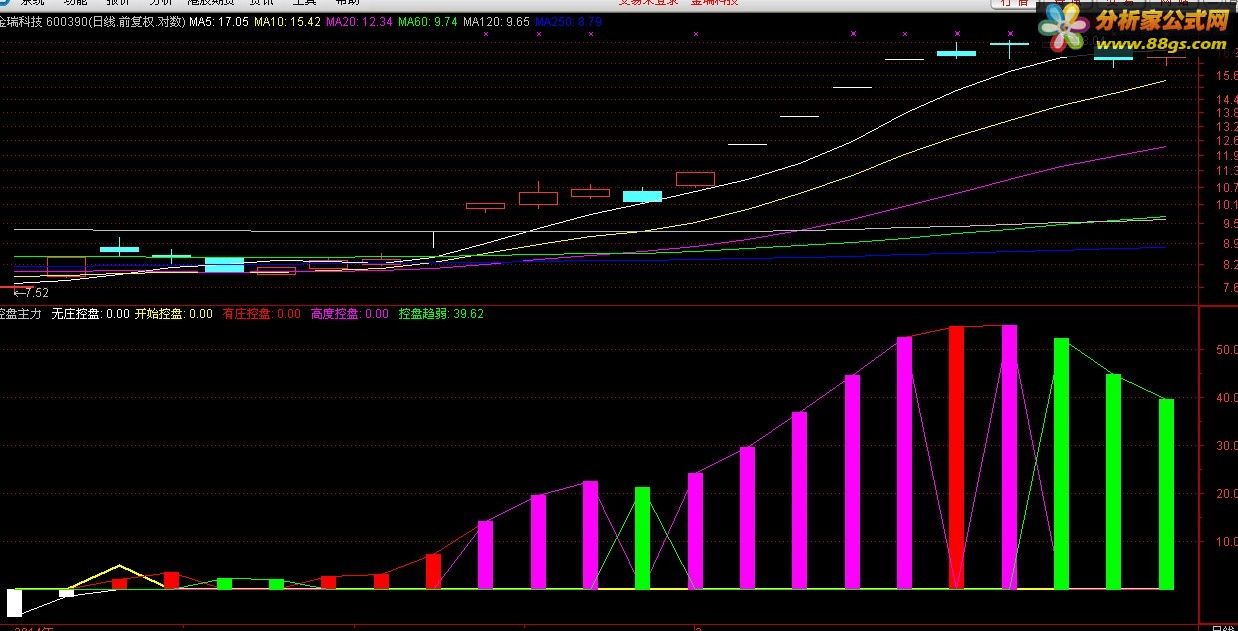Select the MA10: 15.42 indicator label

click(x=287, y=21)
